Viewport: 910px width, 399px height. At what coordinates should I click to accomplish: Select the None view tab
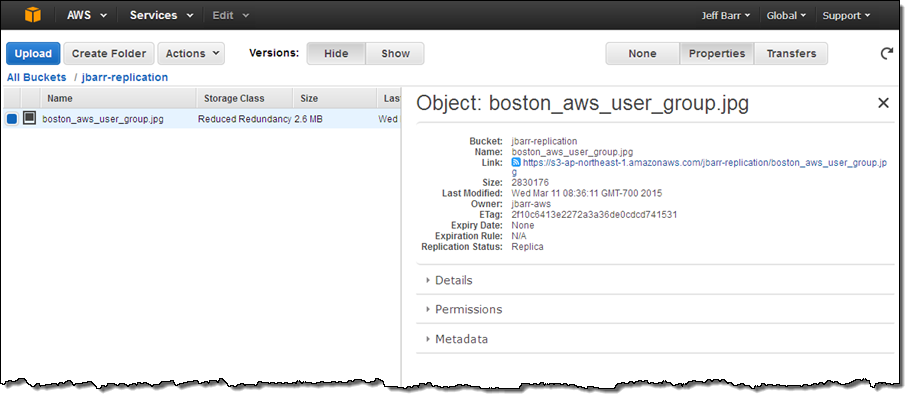pyautogui.click(x=642, y=53)
